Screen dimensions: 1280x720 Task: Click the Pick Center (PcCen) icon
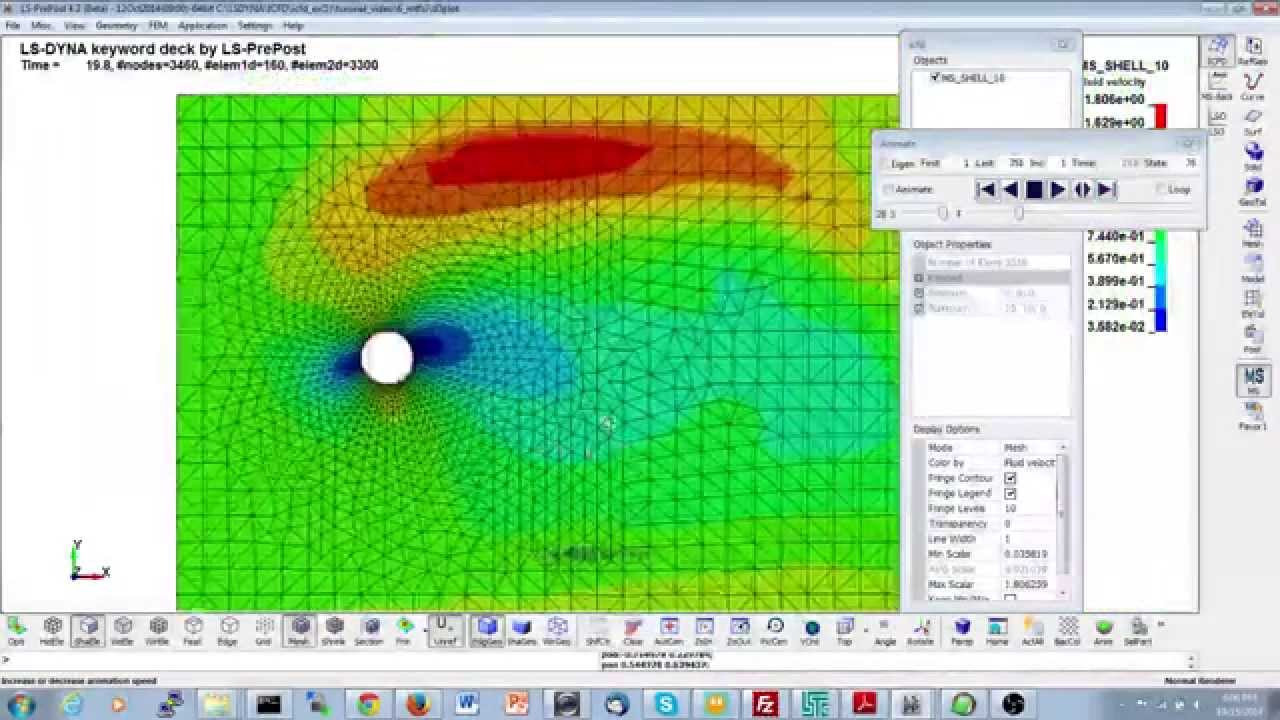click(775, 629)
